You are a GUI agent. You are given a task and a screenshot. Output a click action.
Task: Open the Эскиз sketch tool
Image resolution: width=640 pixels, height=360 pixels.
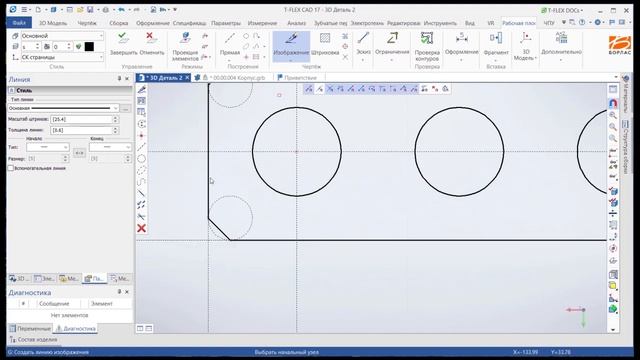tap(363, 46)
